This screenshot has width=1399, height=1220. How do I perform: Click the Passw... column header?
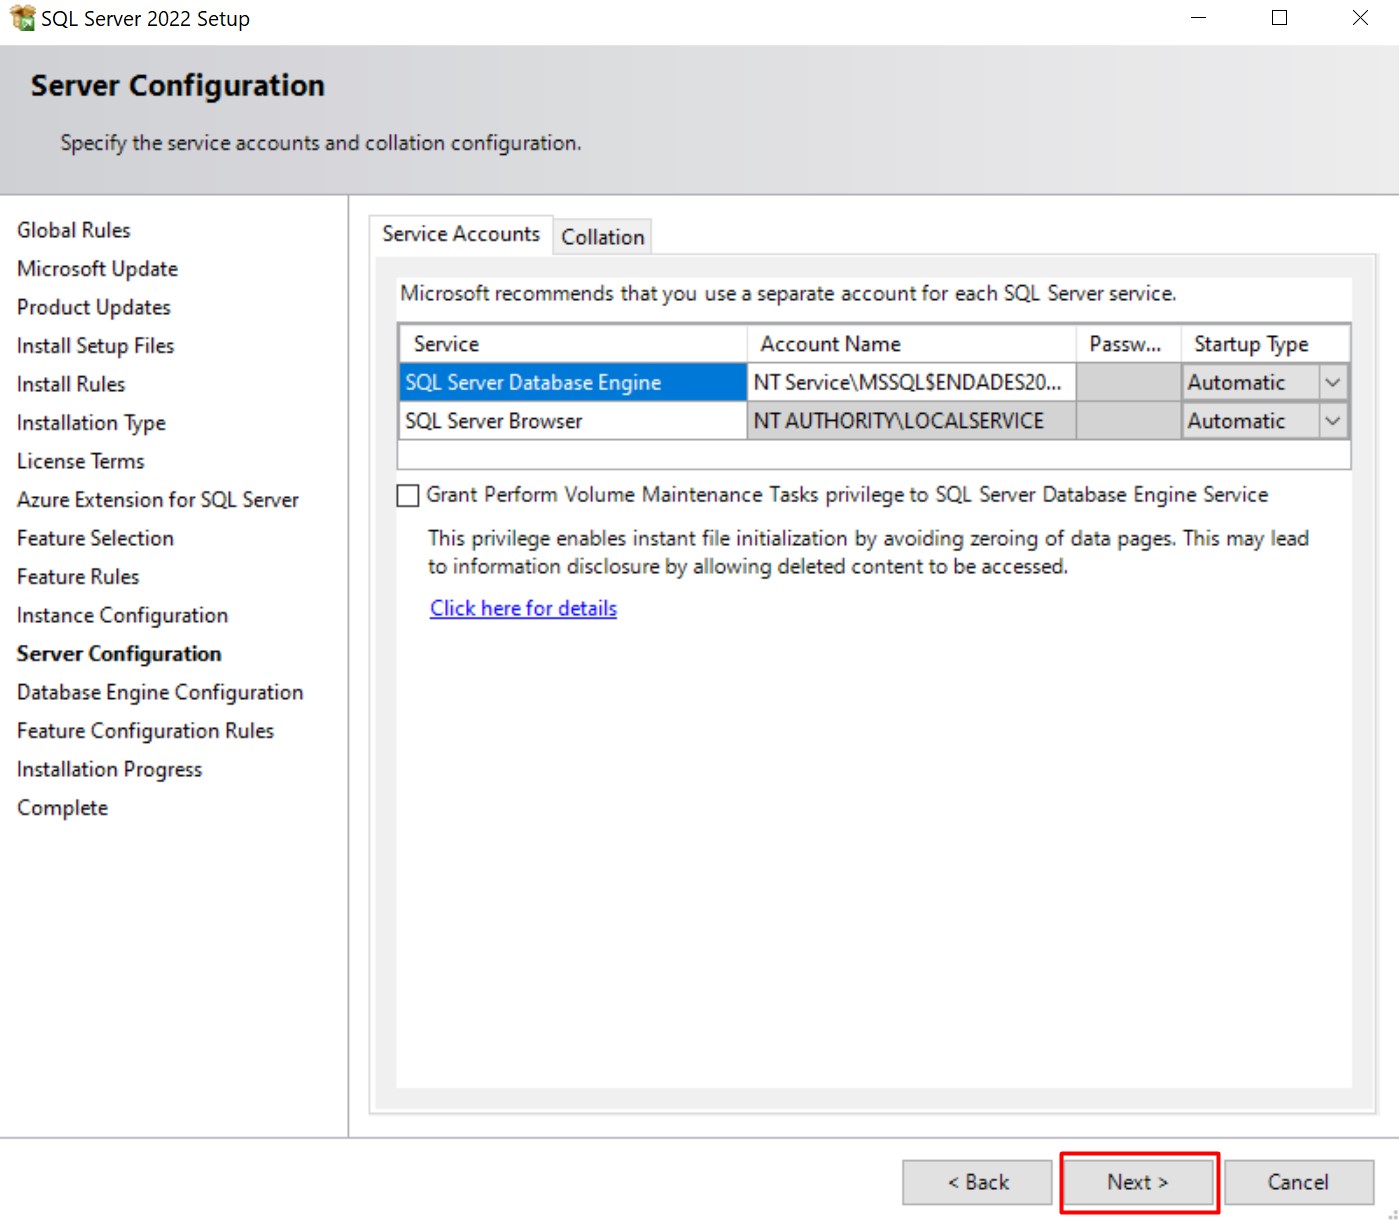(1129, 344)
